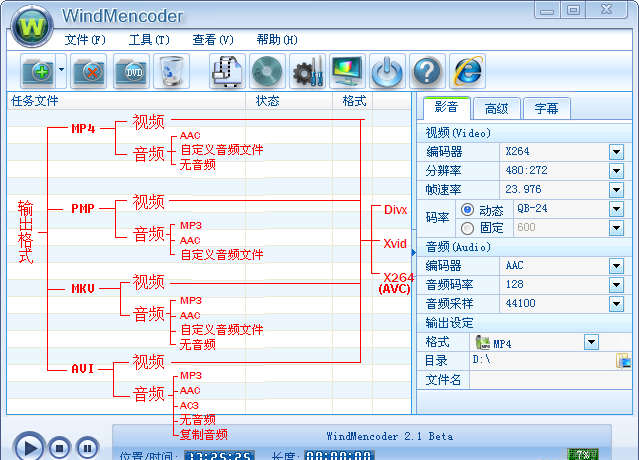
Task: Open the 查看(V) menu
Action: pyautogui.click(x=213, y=40)
